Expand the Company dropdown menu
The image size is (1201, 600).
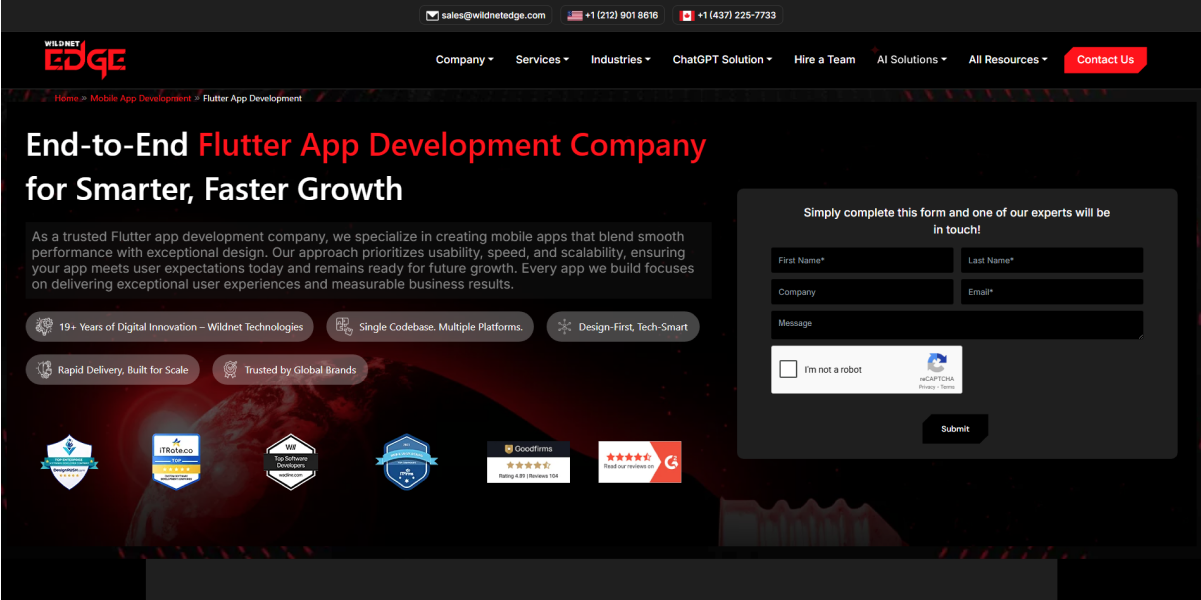pyautogui.click(x=464, y=60)
